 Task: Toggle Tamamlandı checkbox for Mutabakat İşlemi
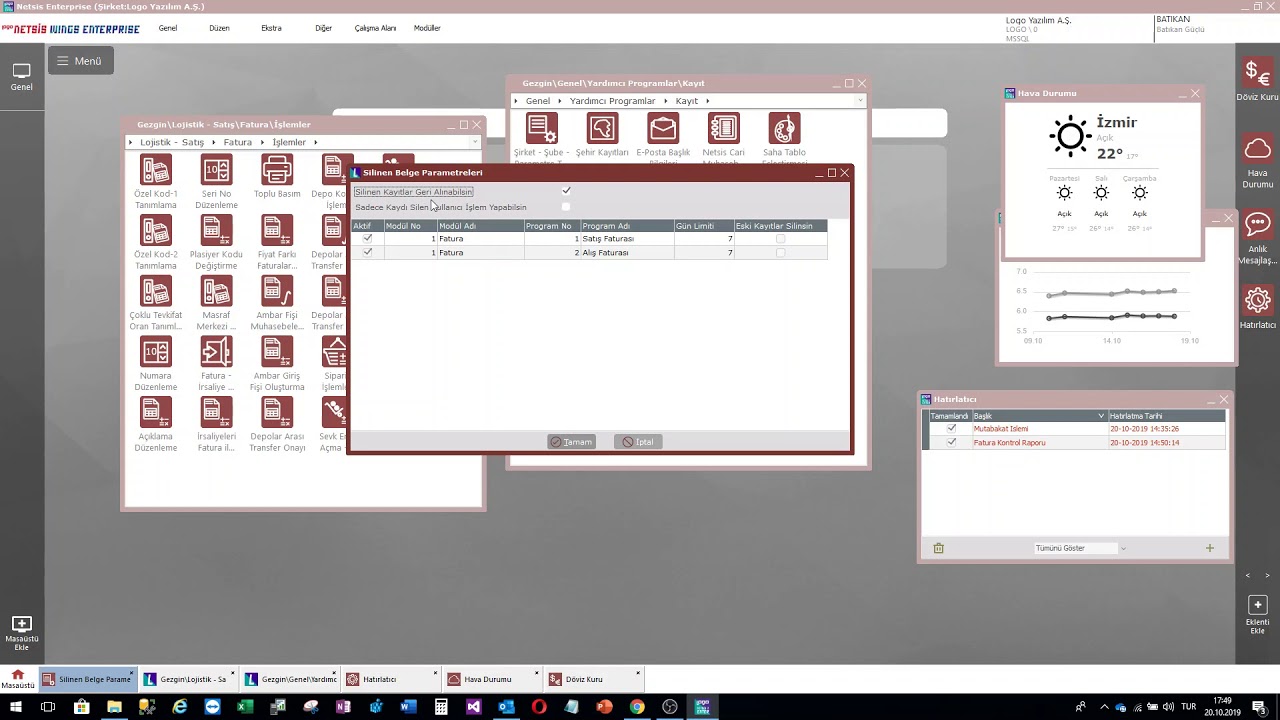(x=951, y=429)
